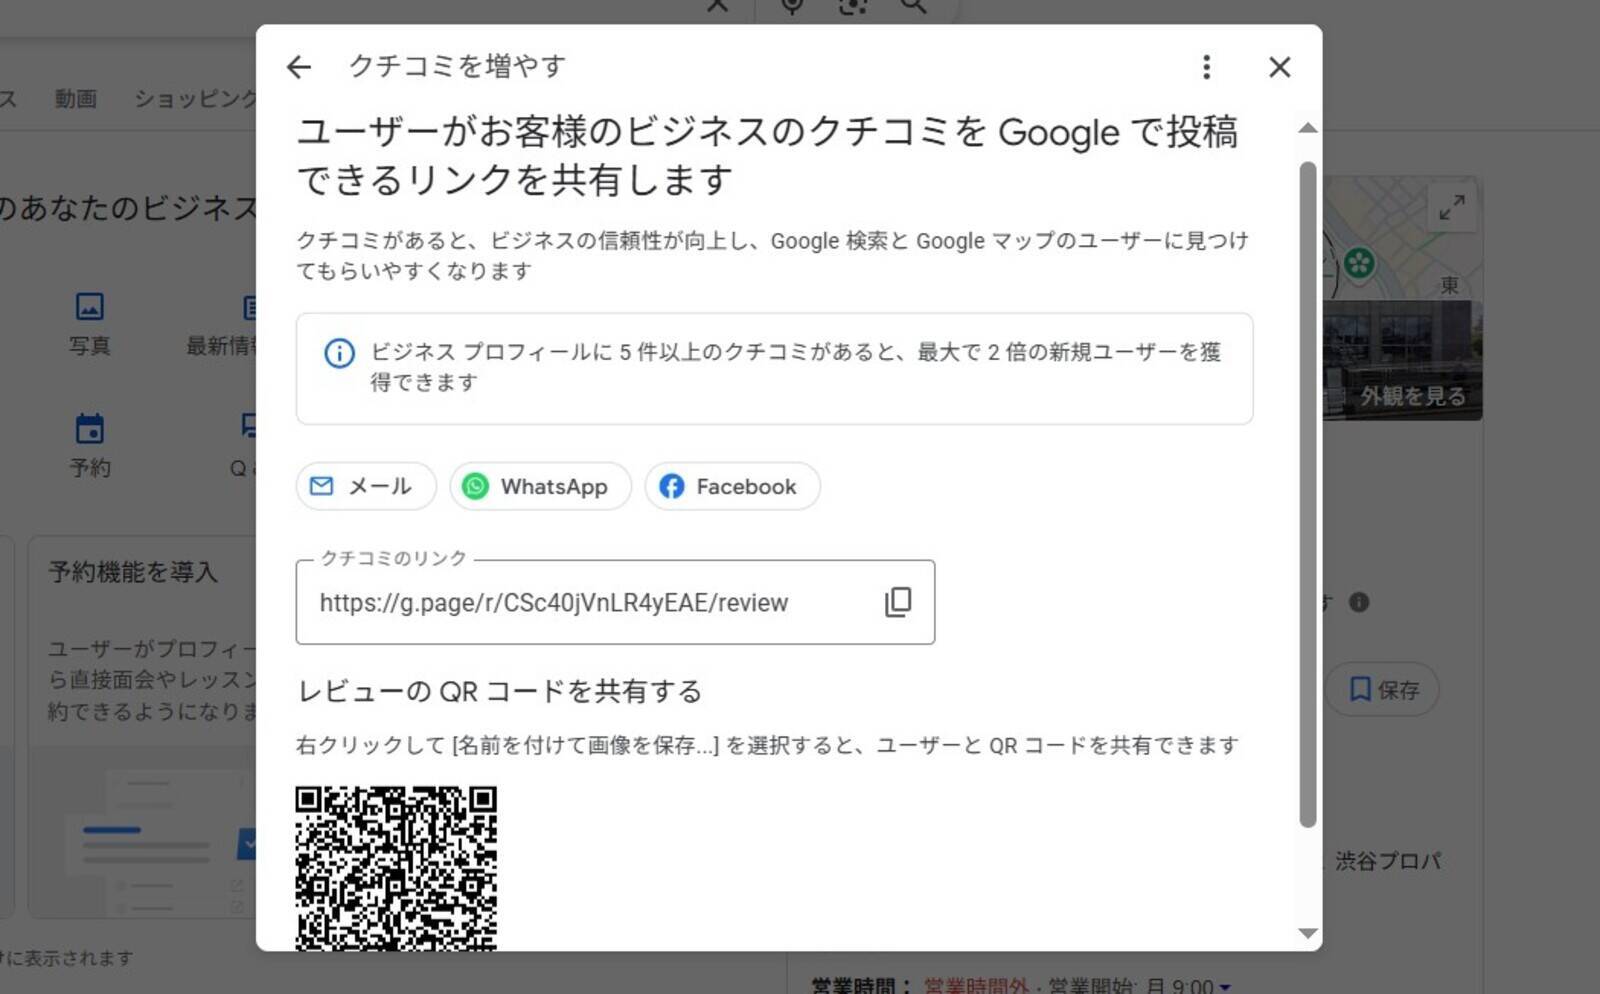Open 写真 in the background business panel

click(90, 324)
